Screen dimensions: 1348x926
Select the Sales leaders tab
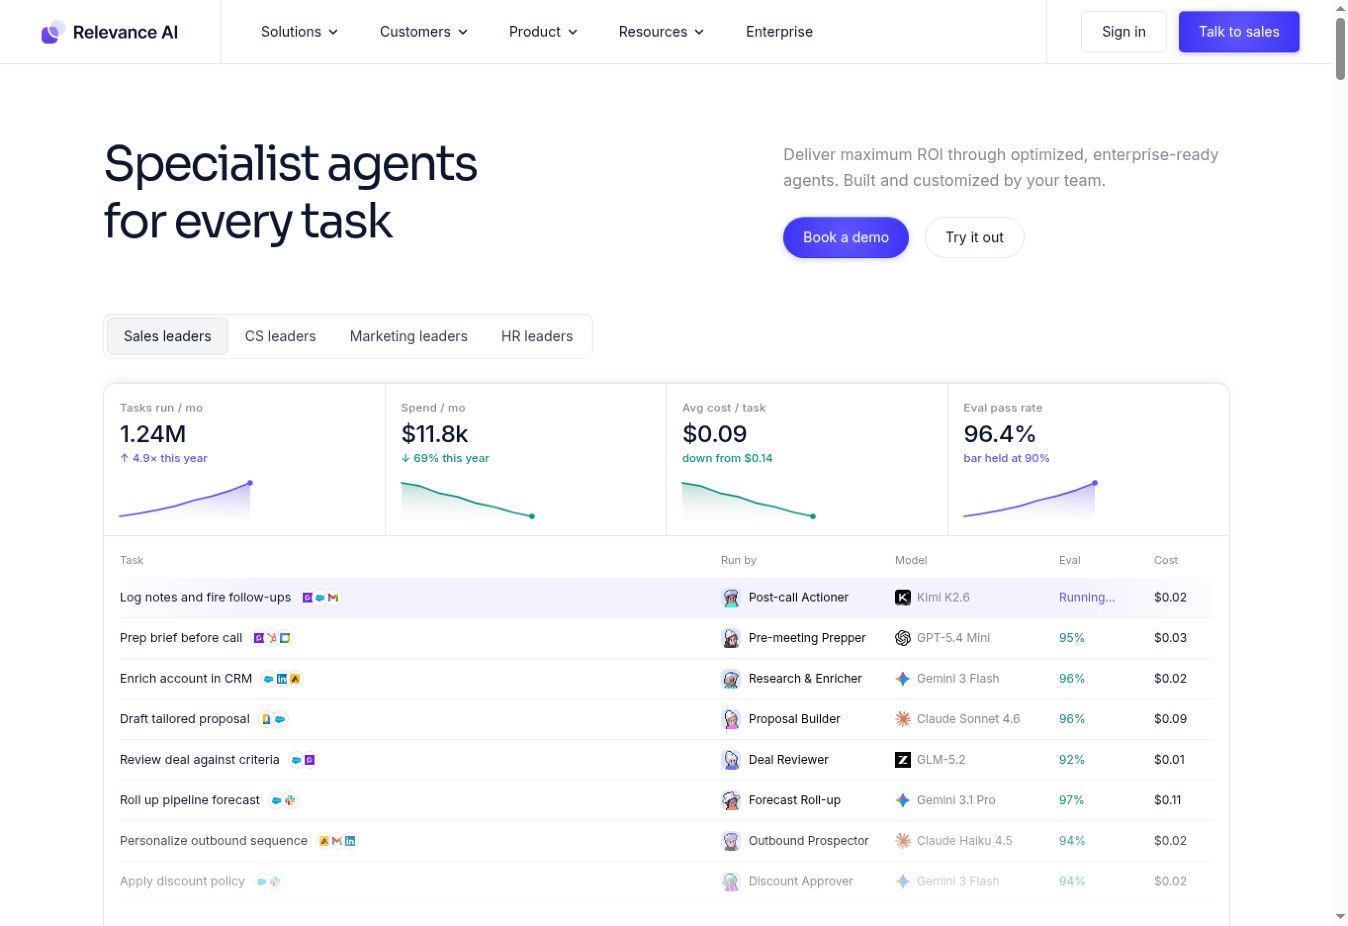(167, 336)
